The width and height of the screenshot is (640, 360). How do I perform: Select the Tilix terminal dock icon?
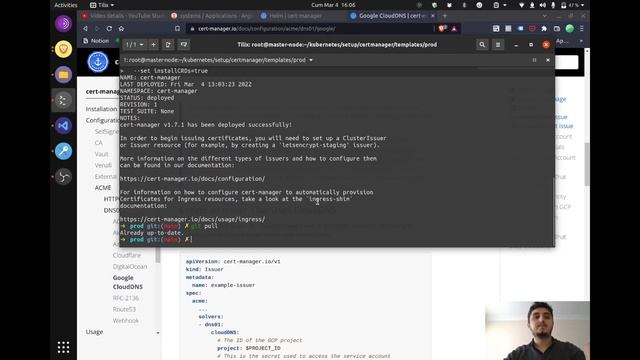click(63, 100)
